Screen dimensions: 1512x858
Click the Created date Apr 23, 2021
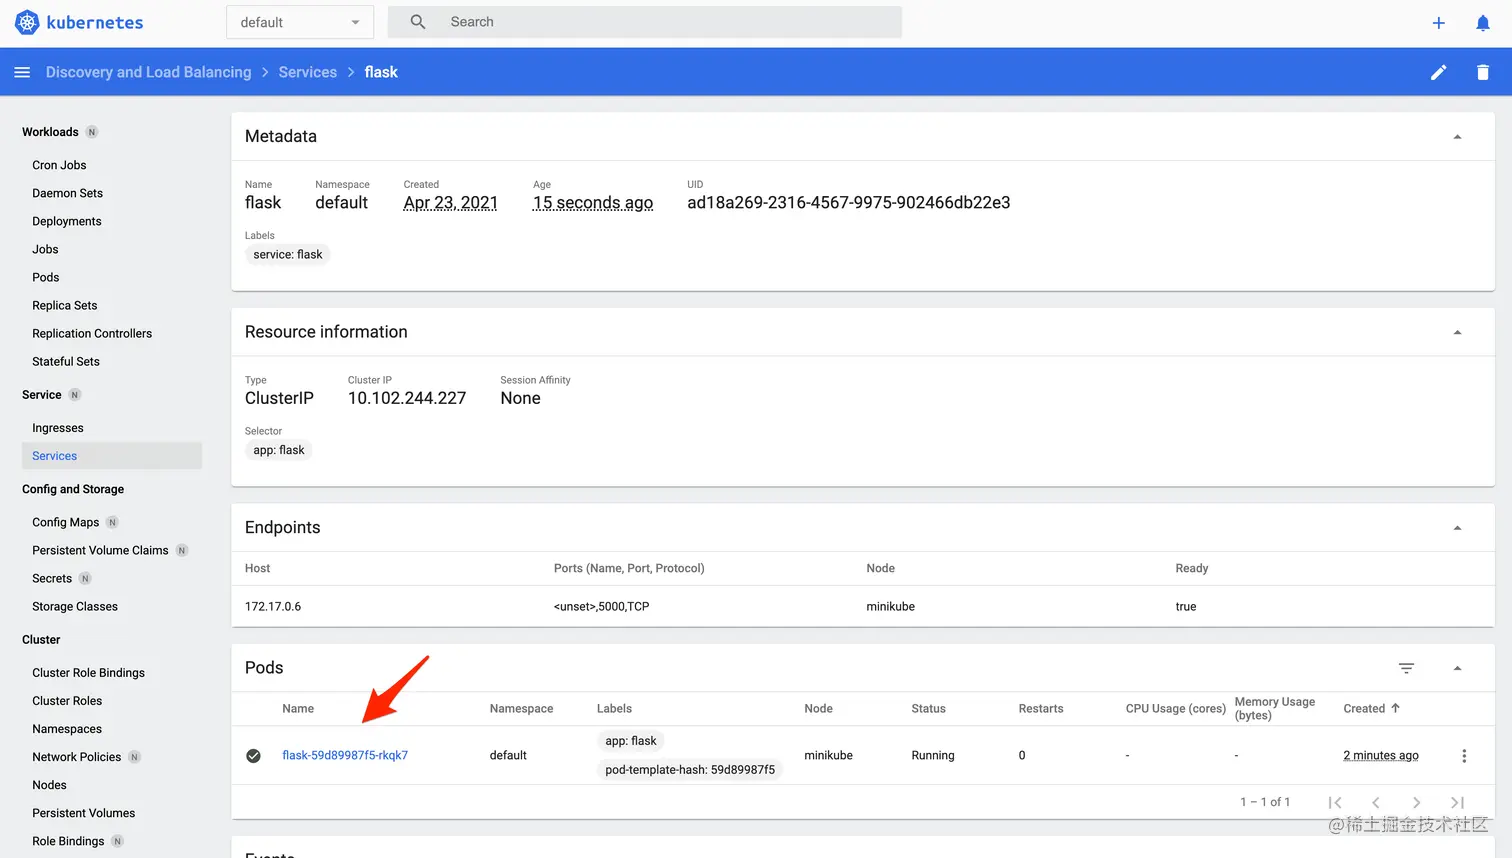[x=450, y=203]
